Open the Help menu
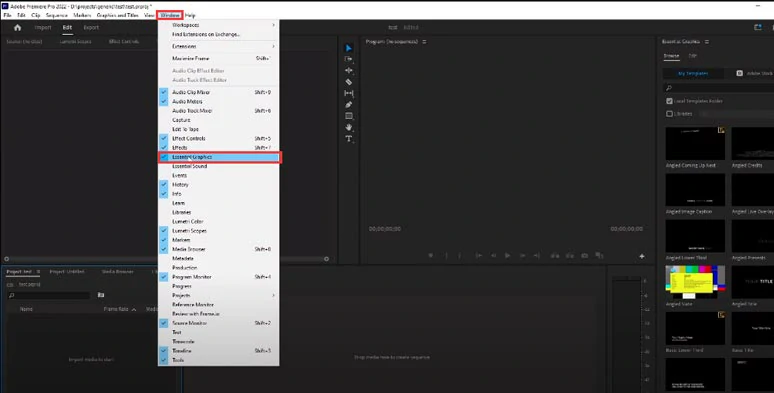 point(190,15)
